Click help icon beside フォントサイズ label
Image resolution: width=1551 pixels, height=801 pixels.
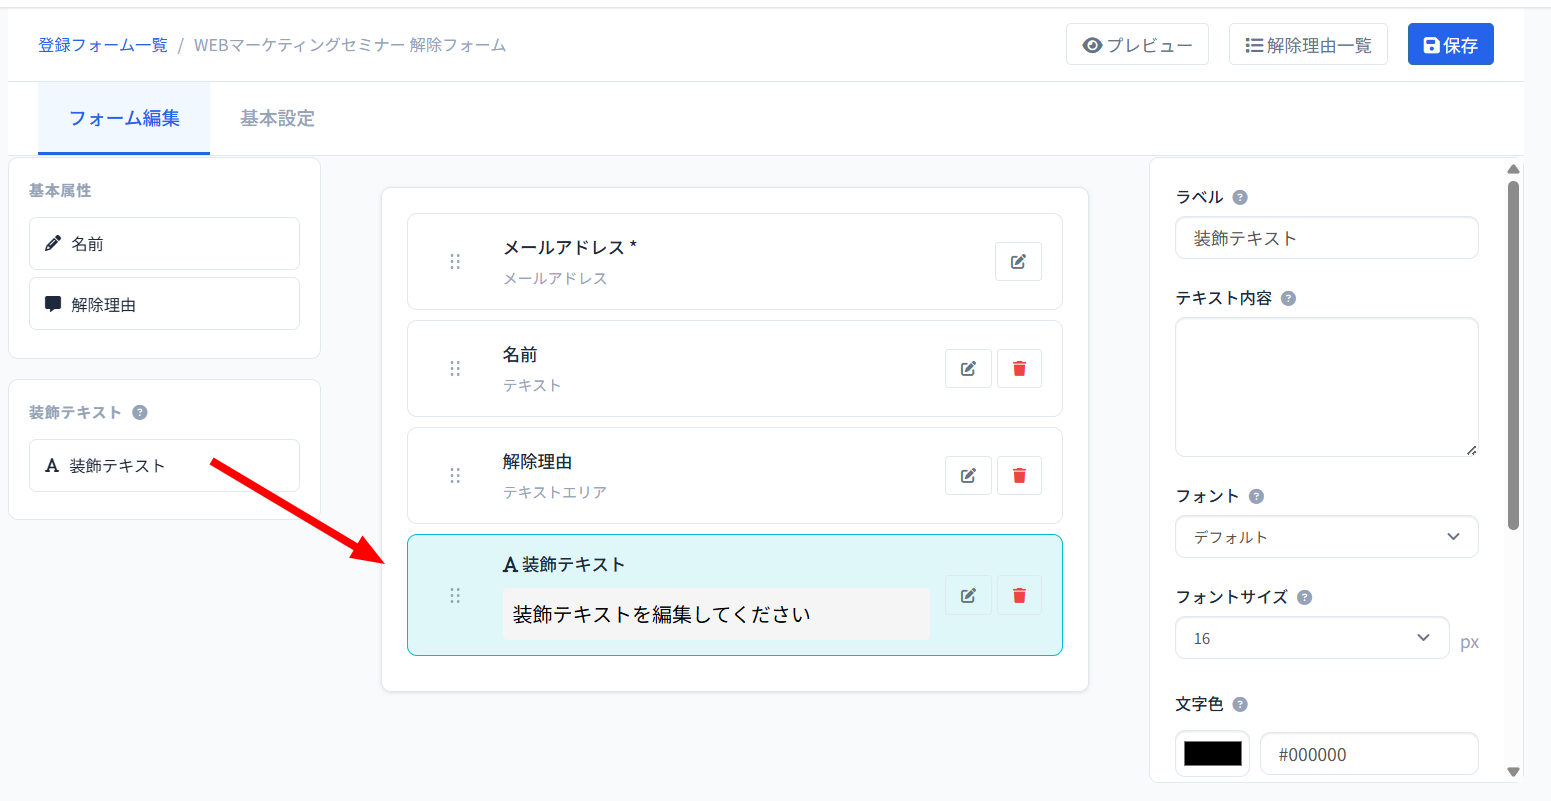pos(1304,597)
